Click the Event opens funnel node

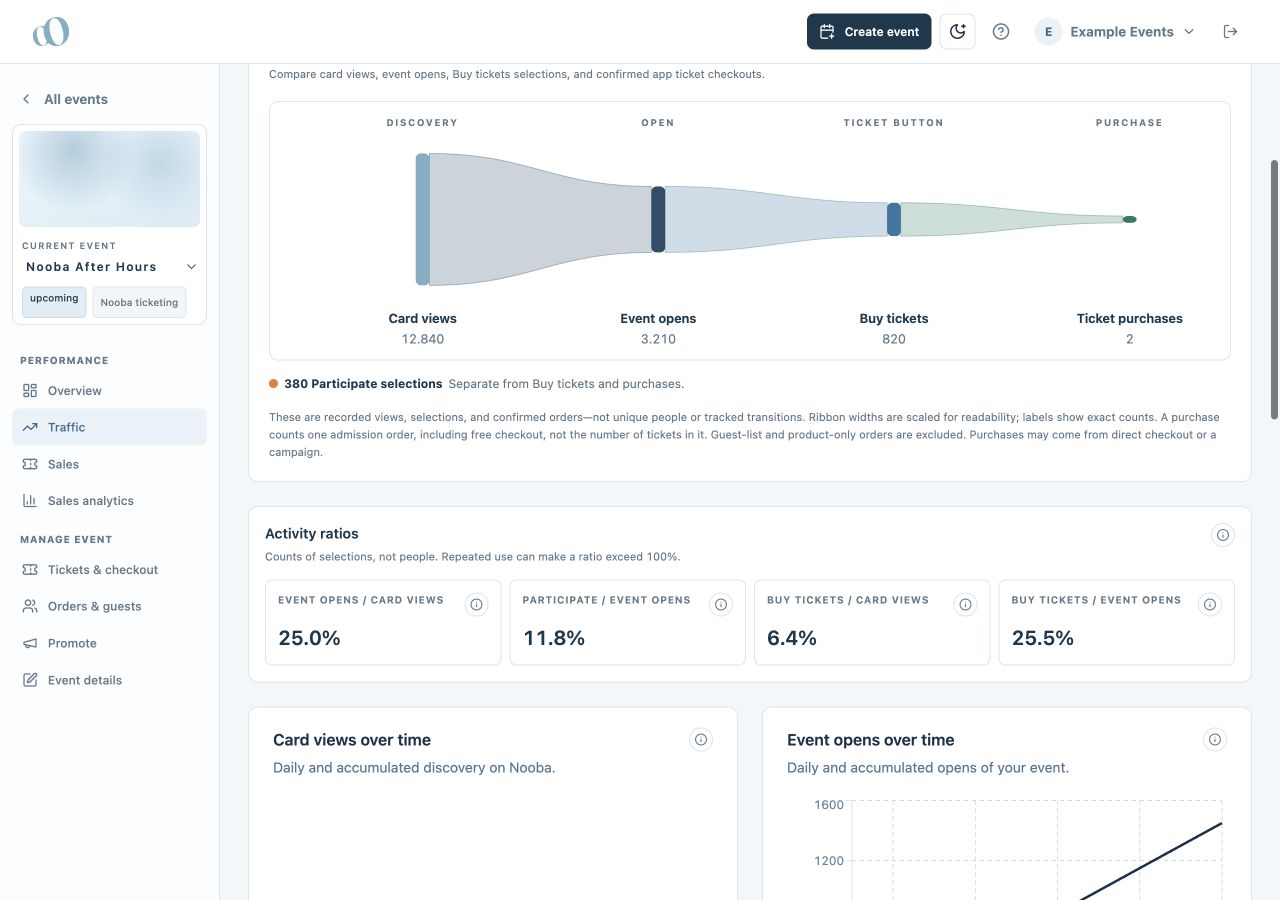658,219
